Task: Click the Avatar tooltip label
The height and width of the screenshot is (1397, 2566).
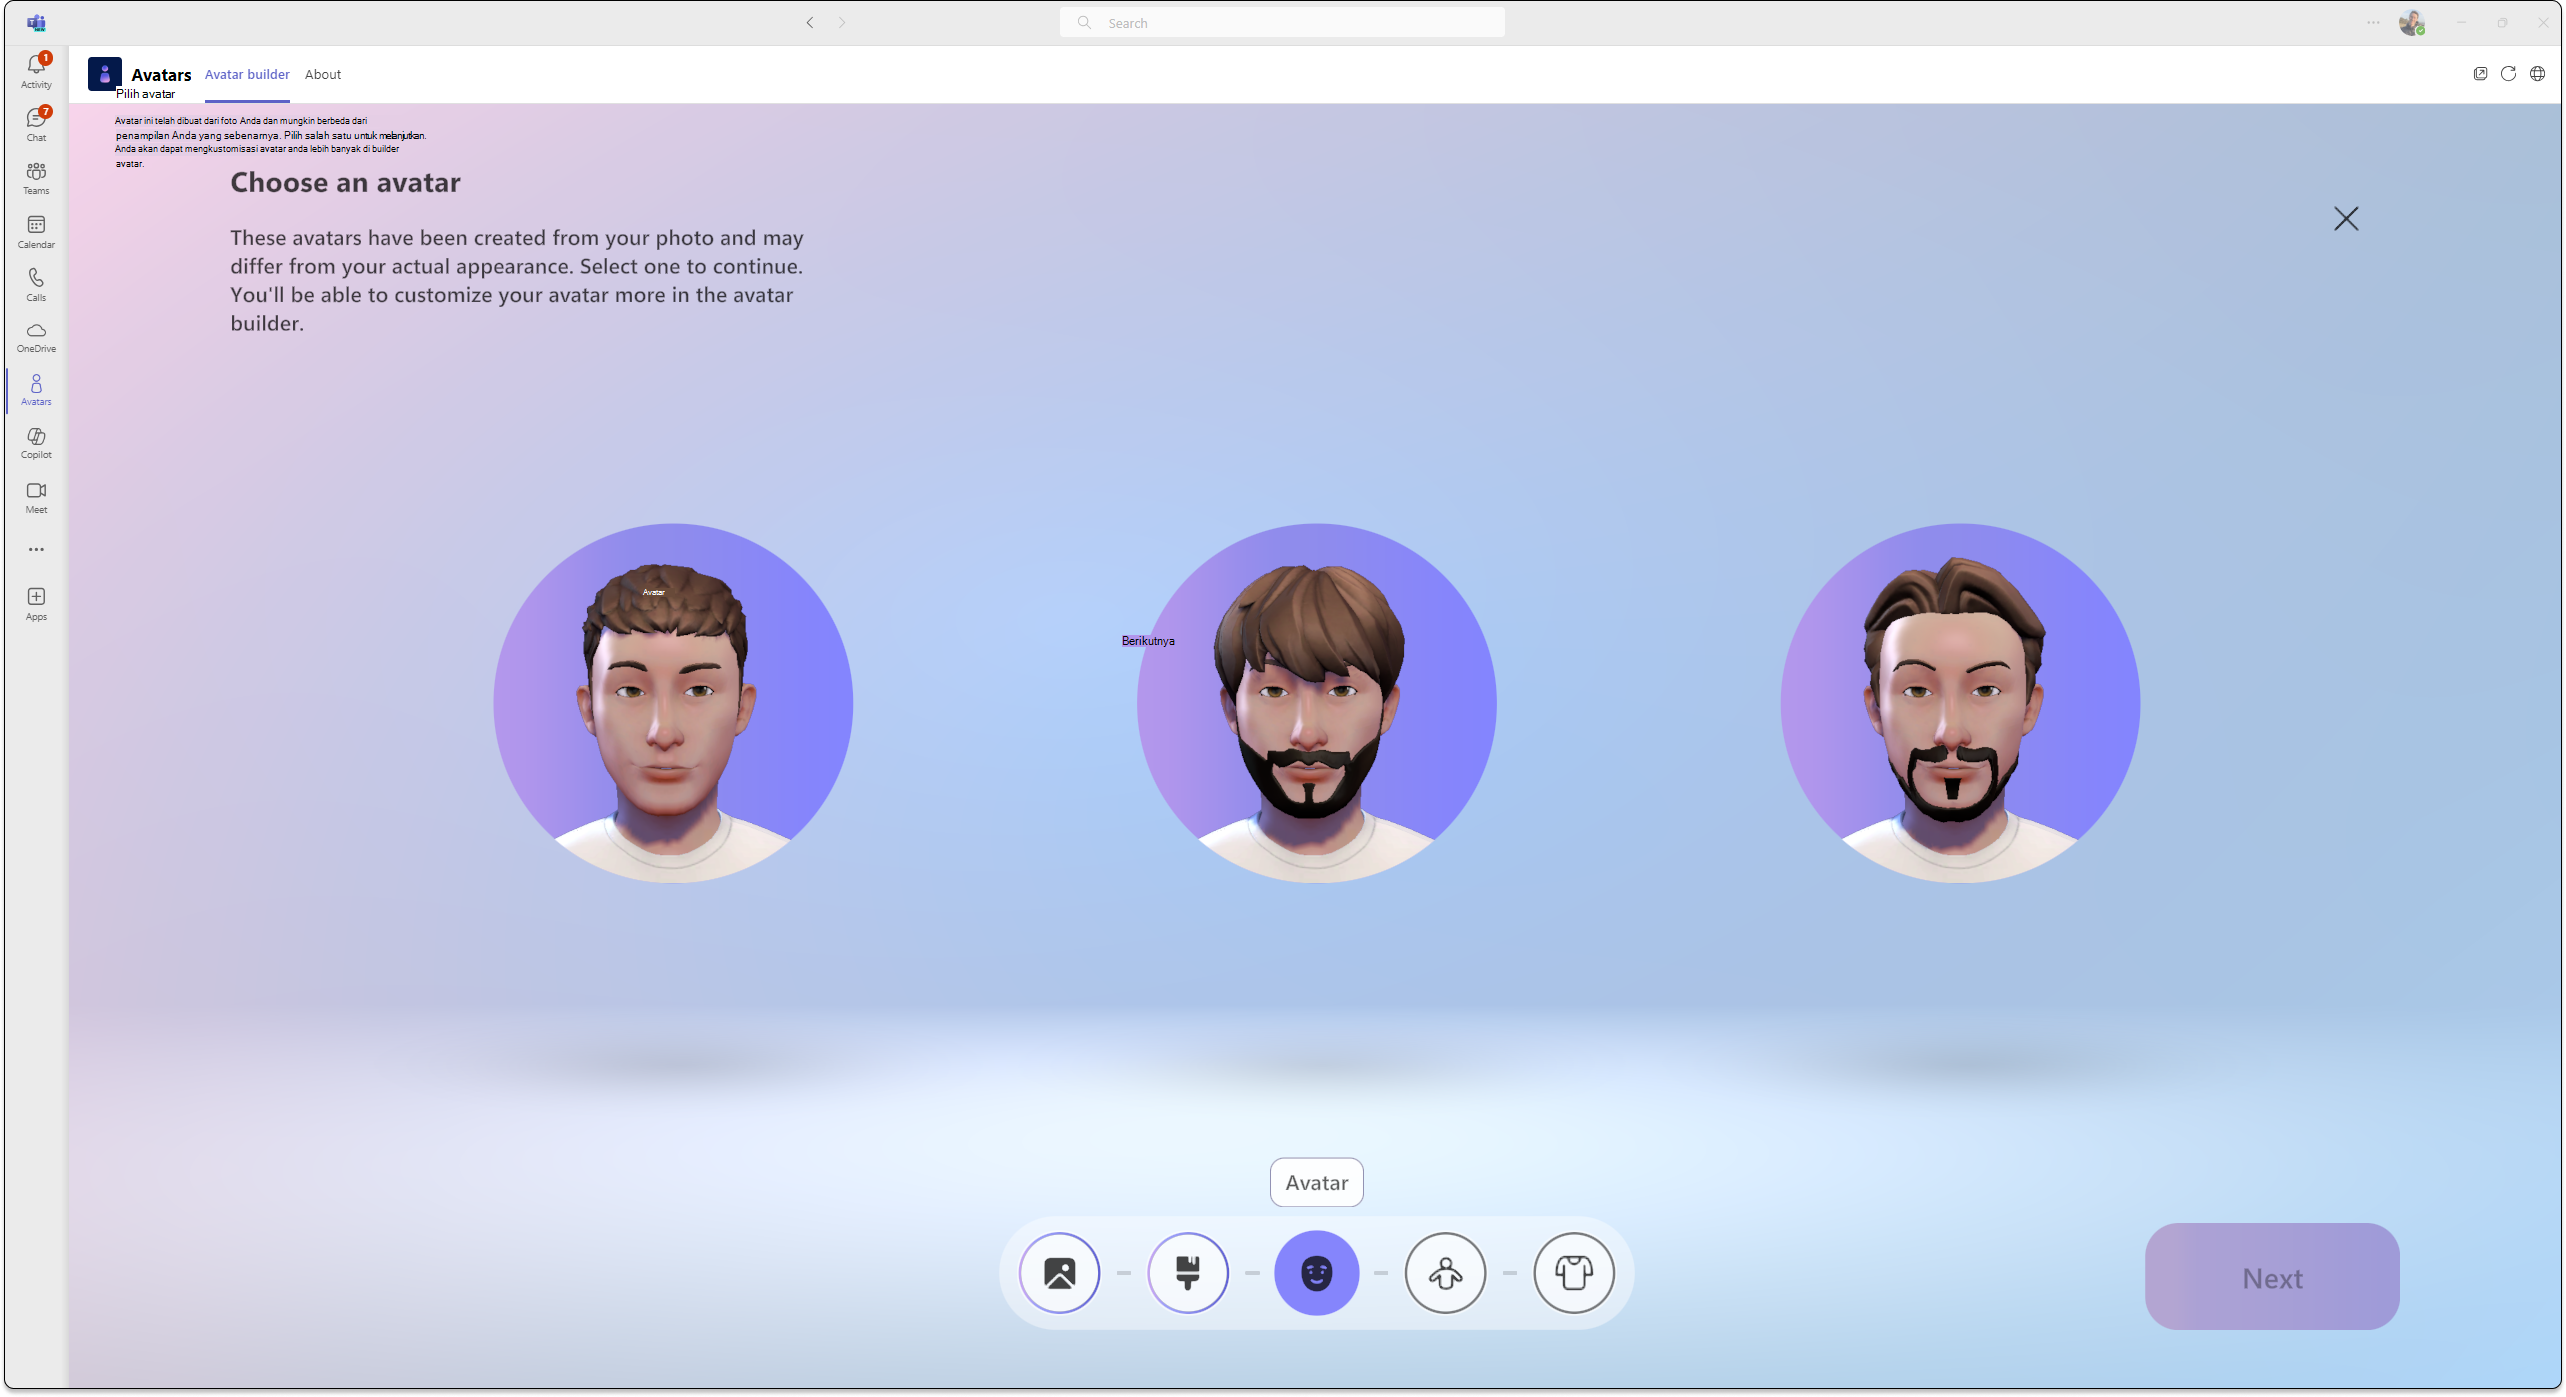Action: tap(1316, 1182)
